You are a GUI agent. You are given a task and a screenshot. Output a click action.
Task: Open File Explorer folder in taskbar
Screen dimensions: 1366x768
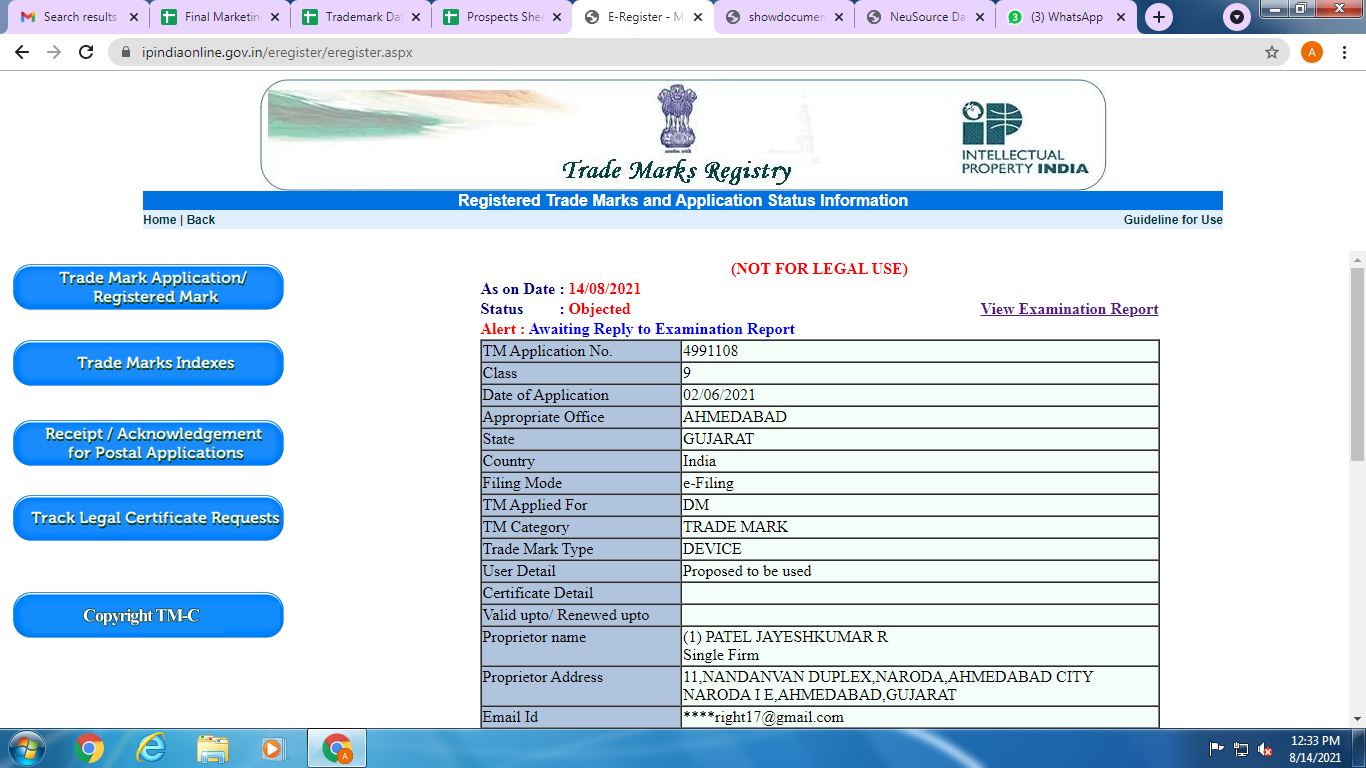(212, 748)
